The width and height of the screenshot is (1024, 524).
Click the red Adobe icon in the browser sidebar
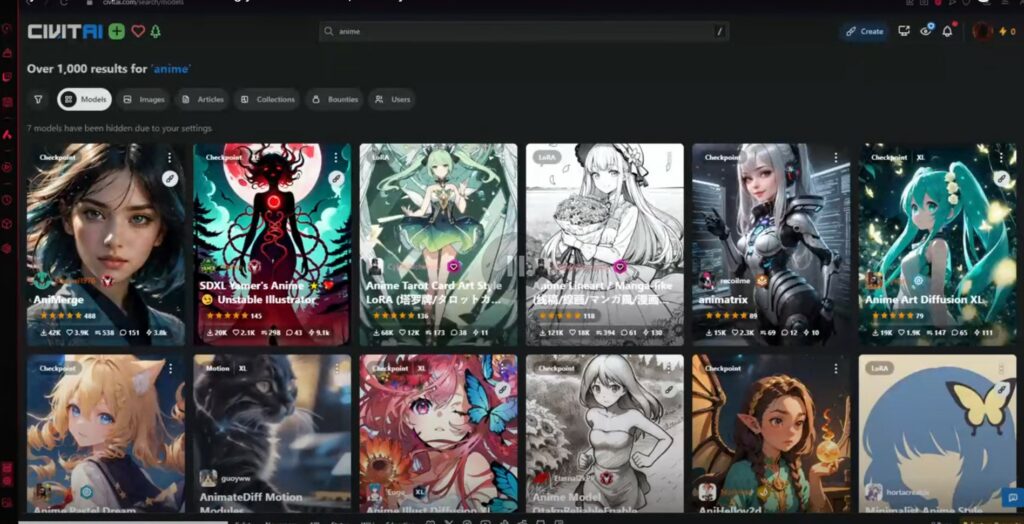[7, 135]
